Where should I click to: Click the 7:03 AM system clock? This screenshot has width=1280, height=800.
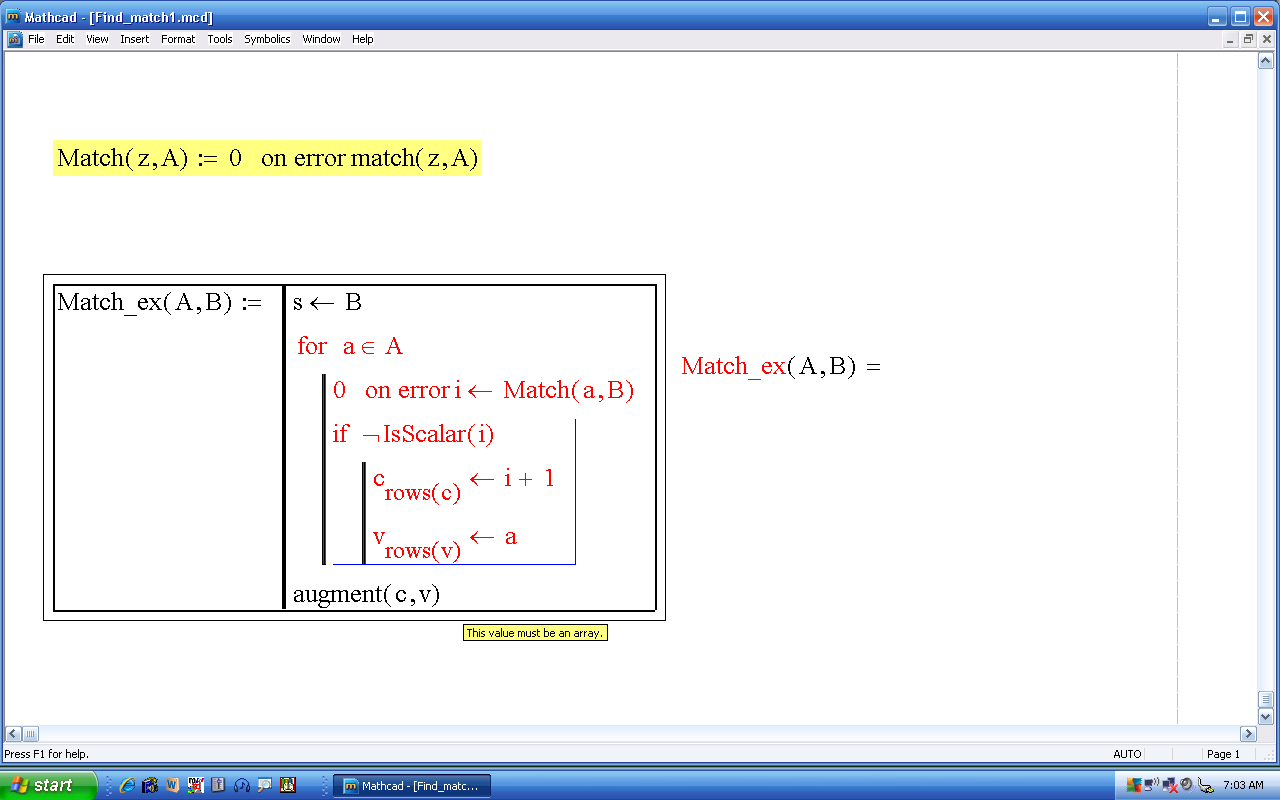1243,785
